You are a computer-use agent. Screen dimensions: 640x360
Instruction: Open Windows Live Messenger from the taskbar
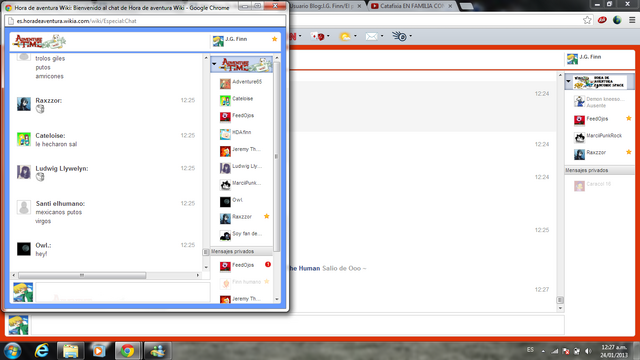click(x=157, y=351)
